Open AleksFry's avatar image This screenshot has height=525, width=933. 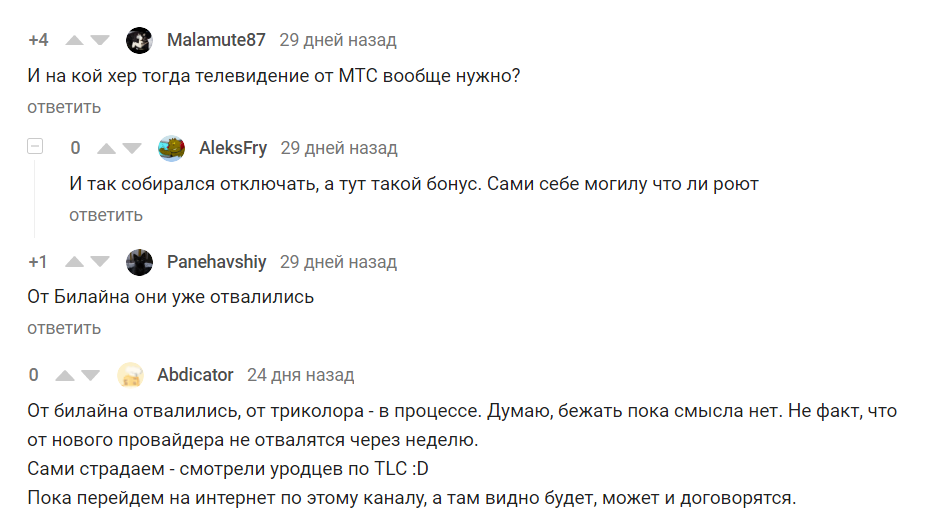[171, 149]
